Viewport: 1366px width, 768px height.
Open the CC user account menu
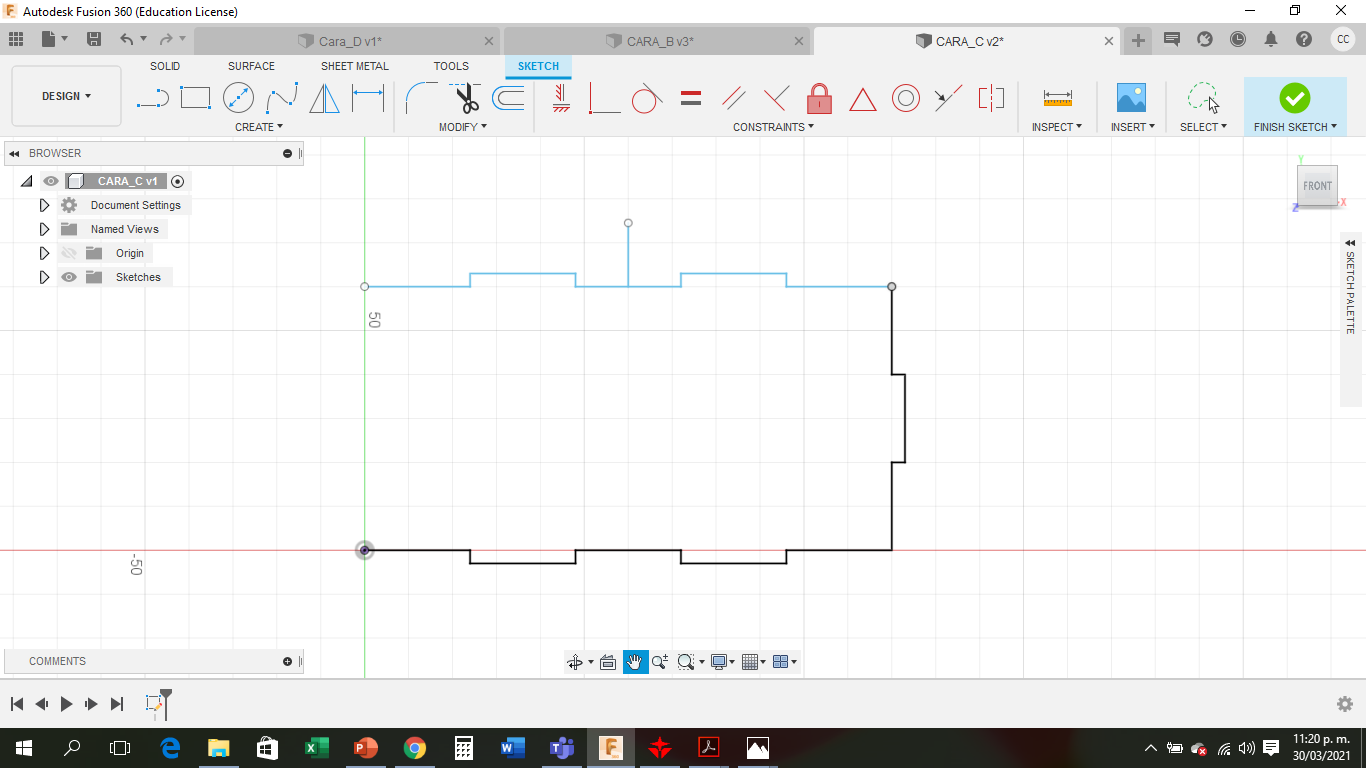tap(1343, 39)
